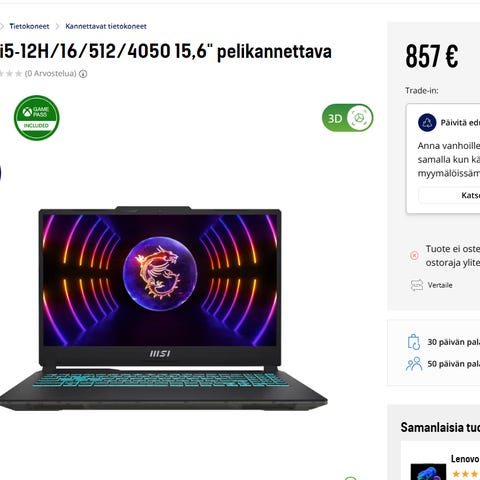The image size is (480, 480).
Task: Click the 50 päivän members icon
Action: 414,364
